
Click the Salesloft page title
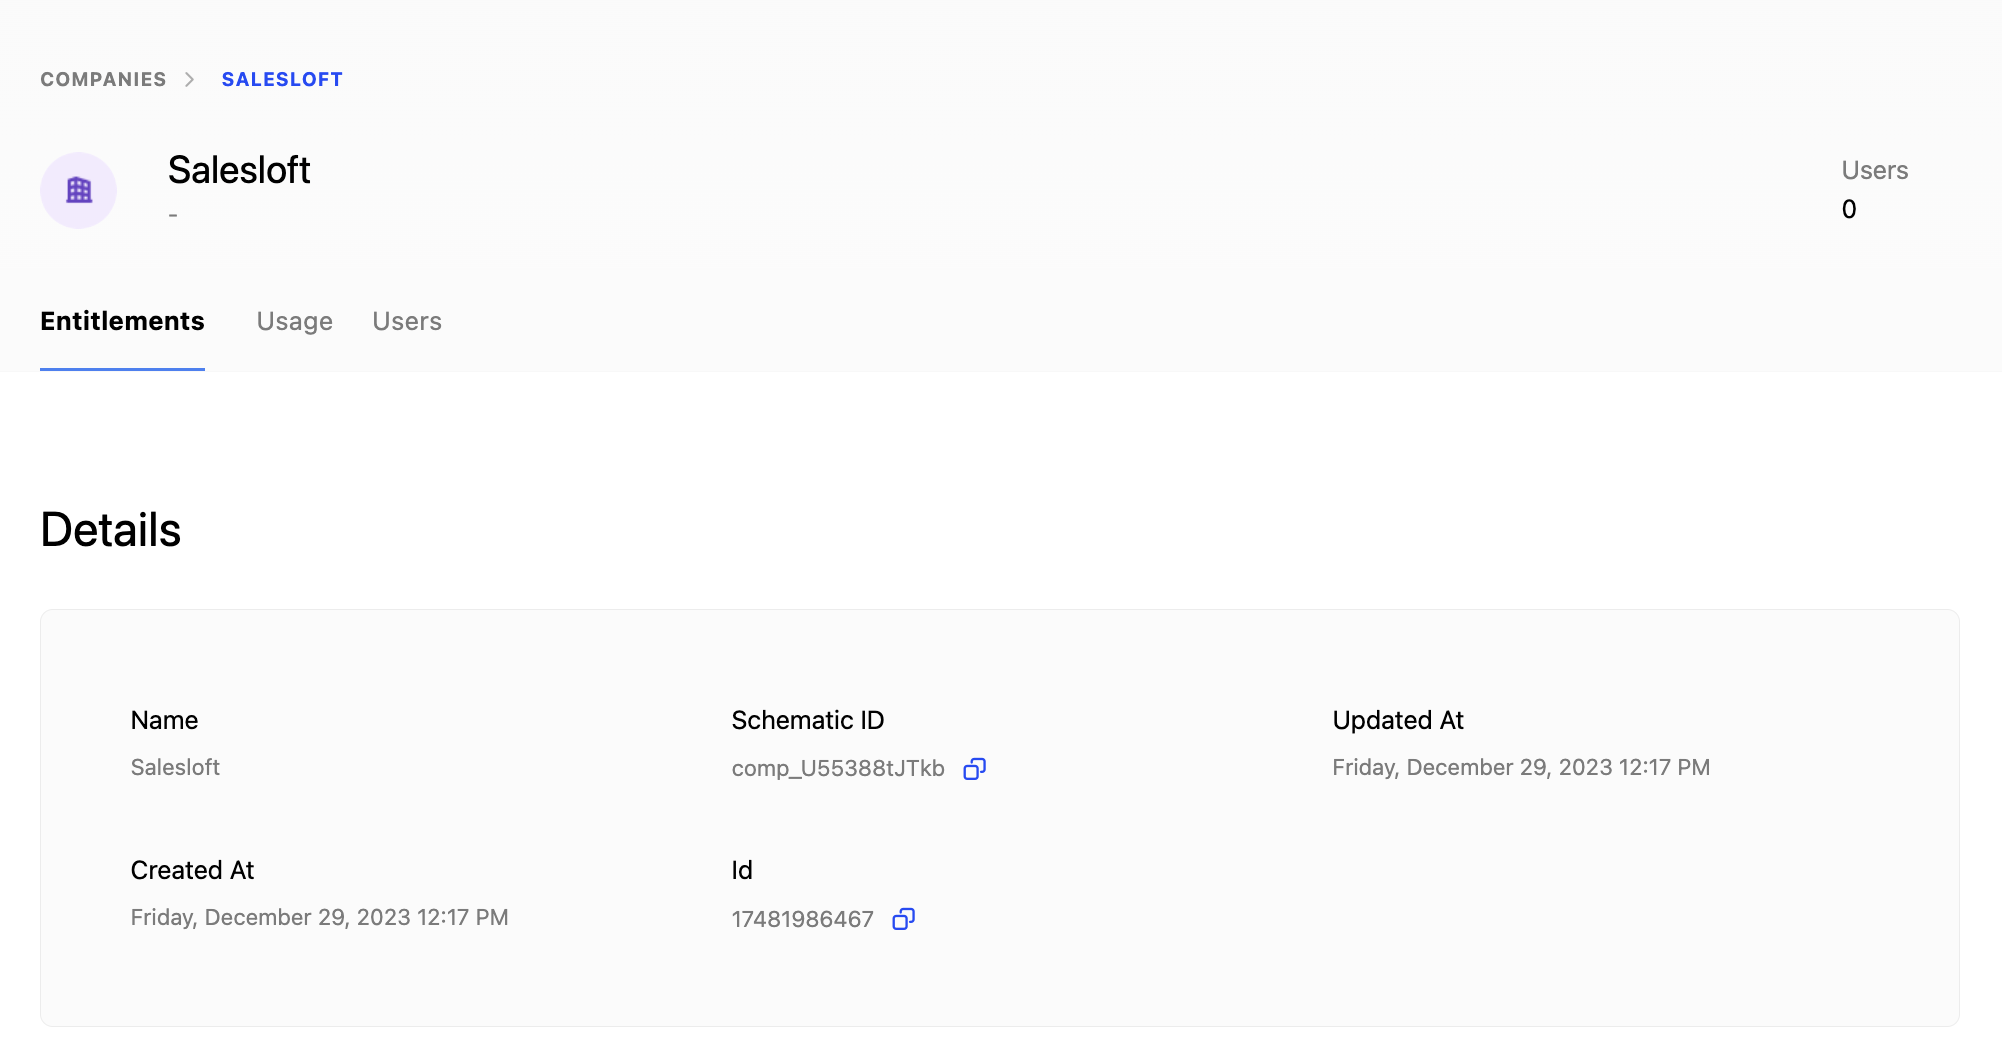tap(239, 170)
